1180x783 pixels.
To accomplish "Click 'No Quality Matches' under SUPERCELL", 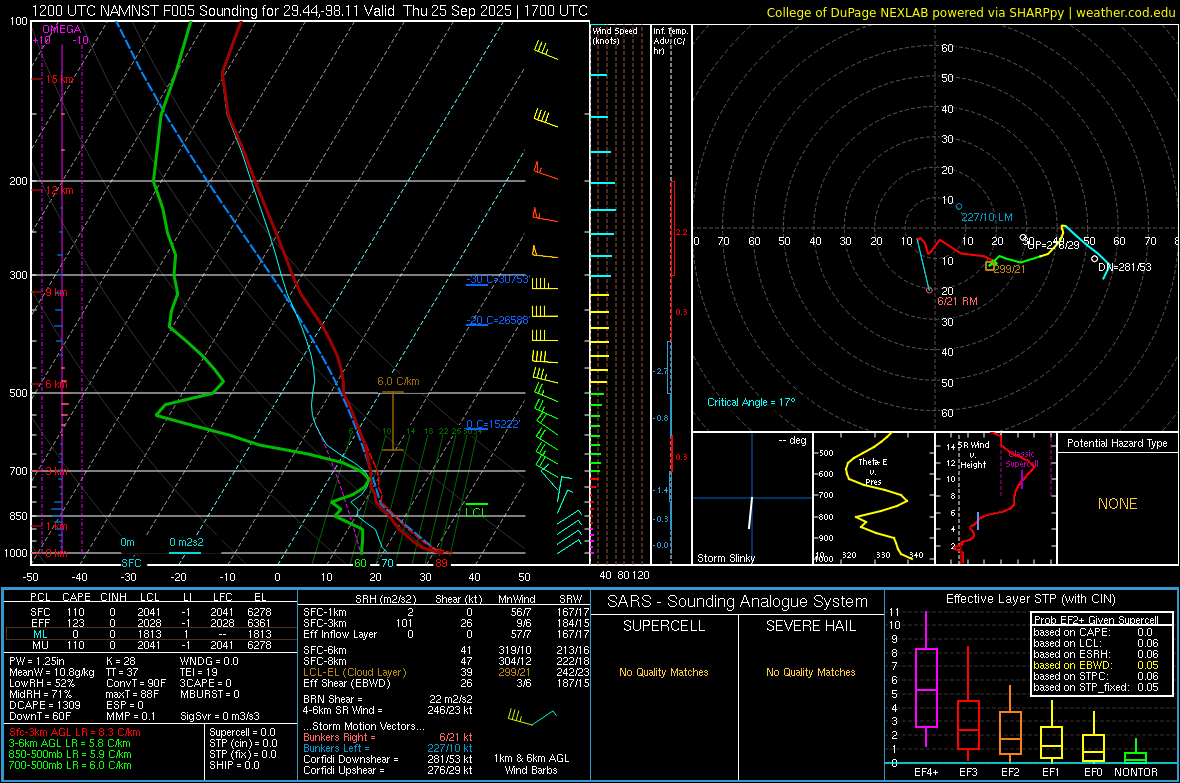I will pos(664,672).
